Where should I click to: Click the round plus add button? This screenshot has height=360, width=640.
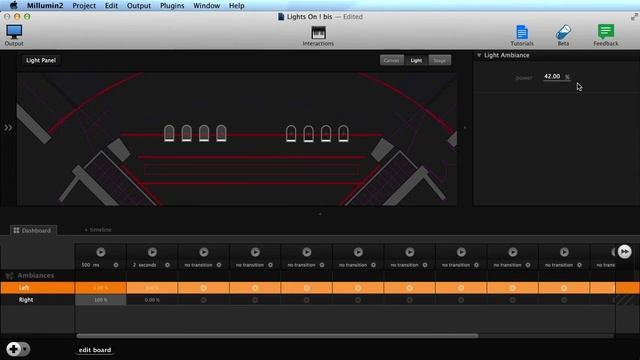[x=13, y=349]
